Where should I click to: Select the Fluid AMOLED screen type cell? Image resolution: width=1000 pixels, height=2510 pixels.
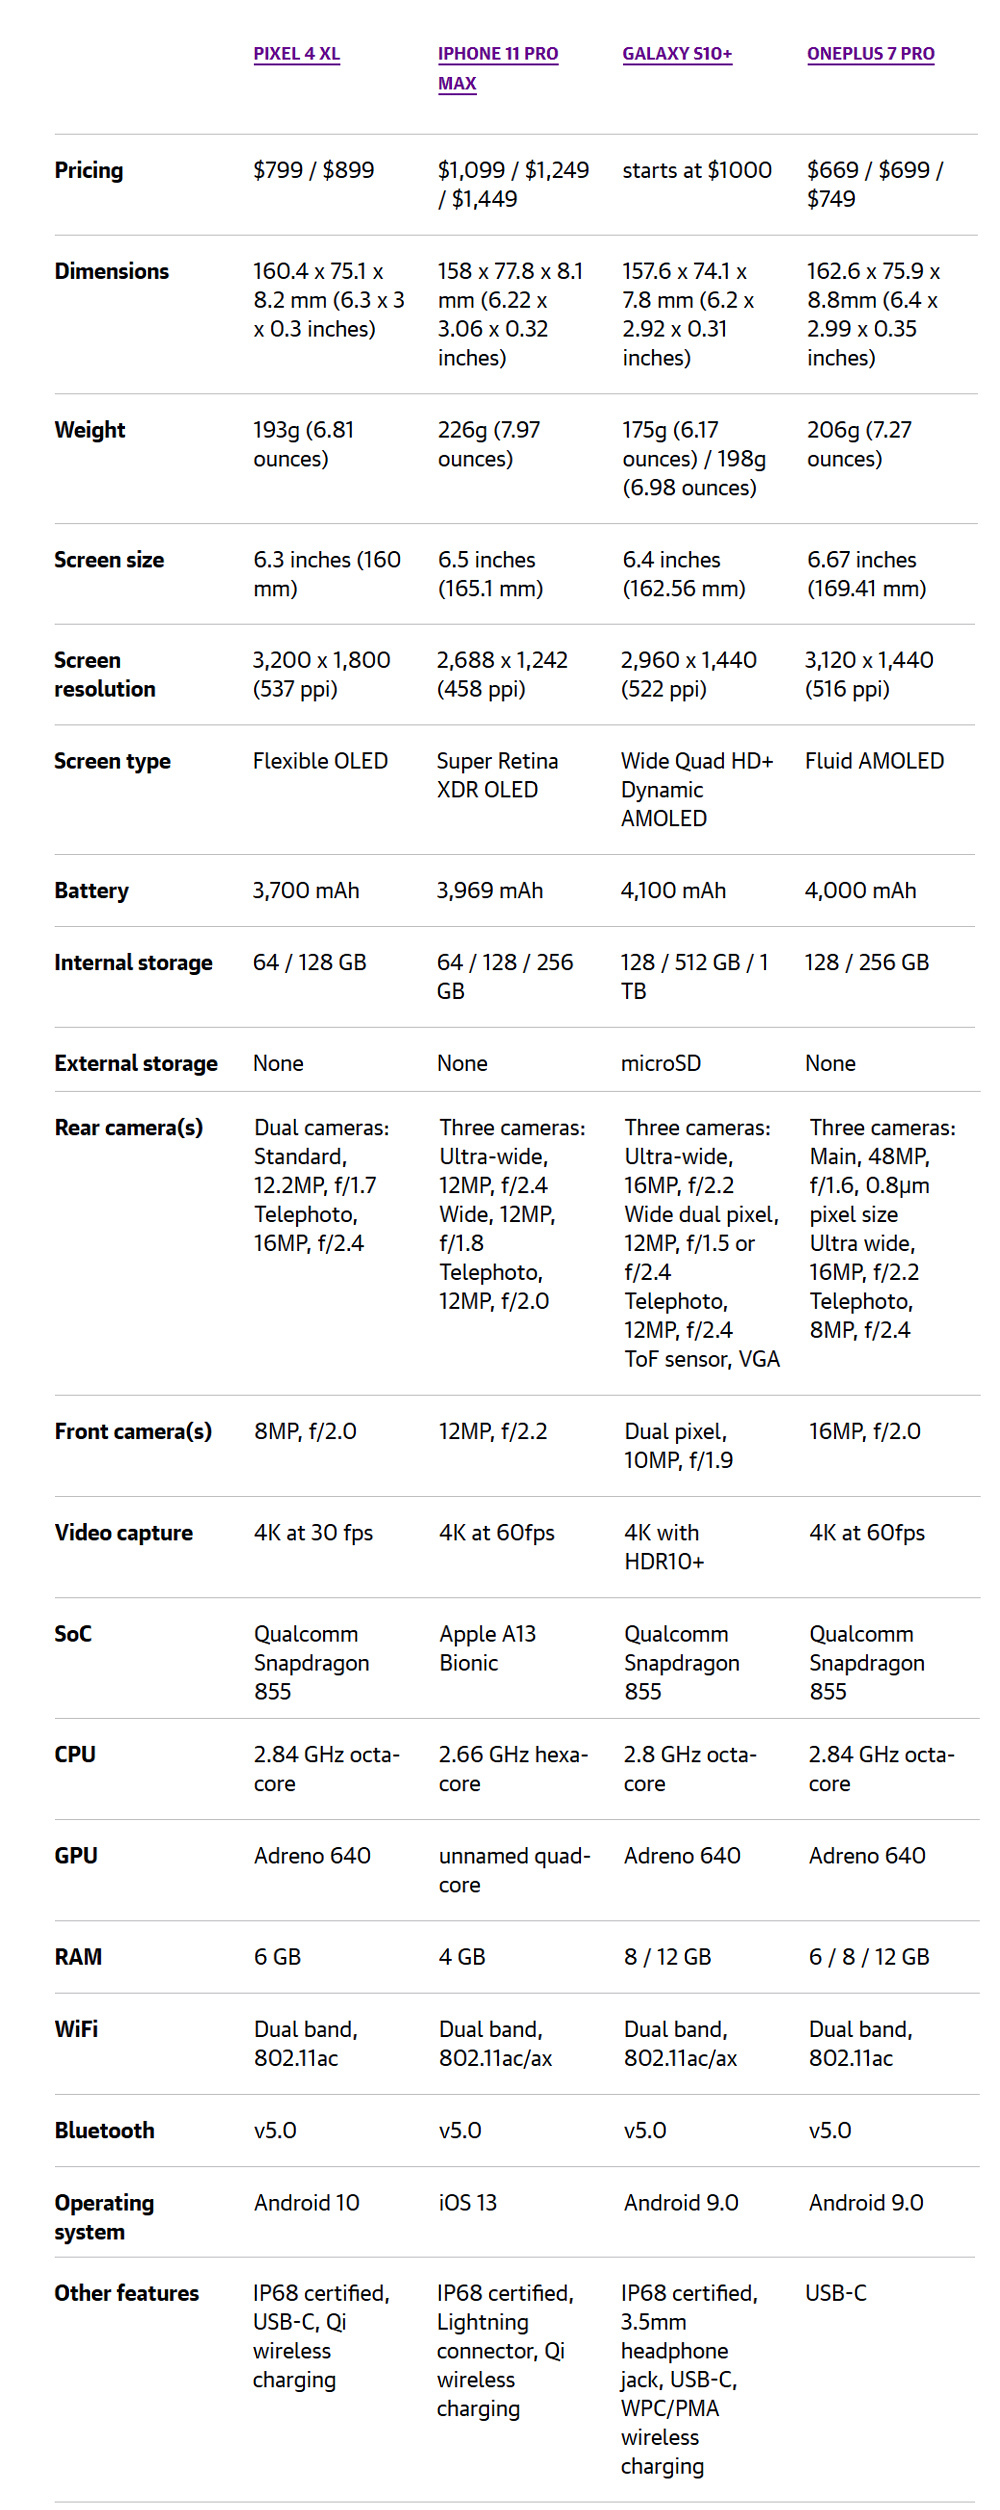coord(874,762)
